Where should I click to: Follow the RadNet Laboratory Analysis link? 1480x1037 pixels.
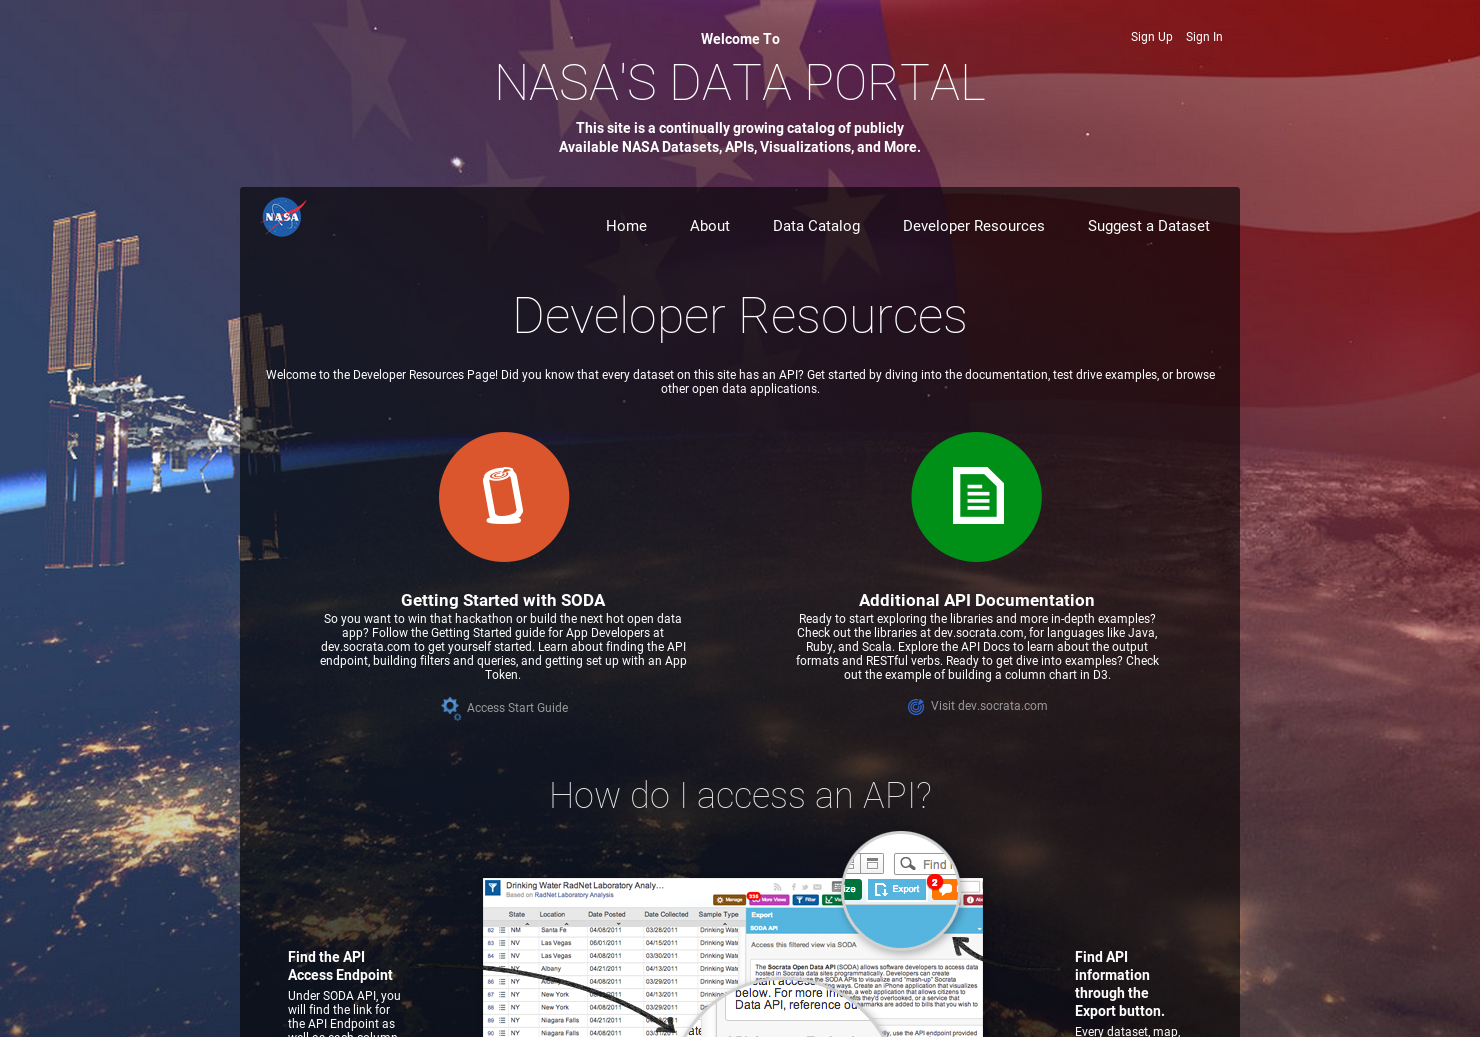tap(574, 895)
